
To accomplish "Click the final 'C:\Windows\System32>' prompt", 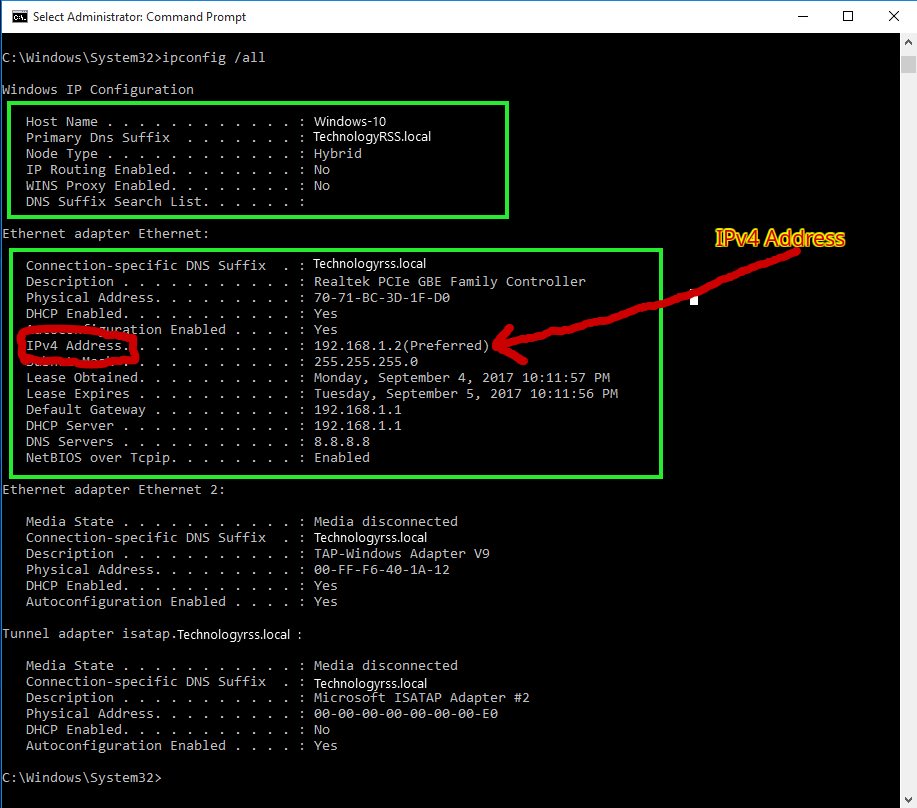I will (81, 778).
